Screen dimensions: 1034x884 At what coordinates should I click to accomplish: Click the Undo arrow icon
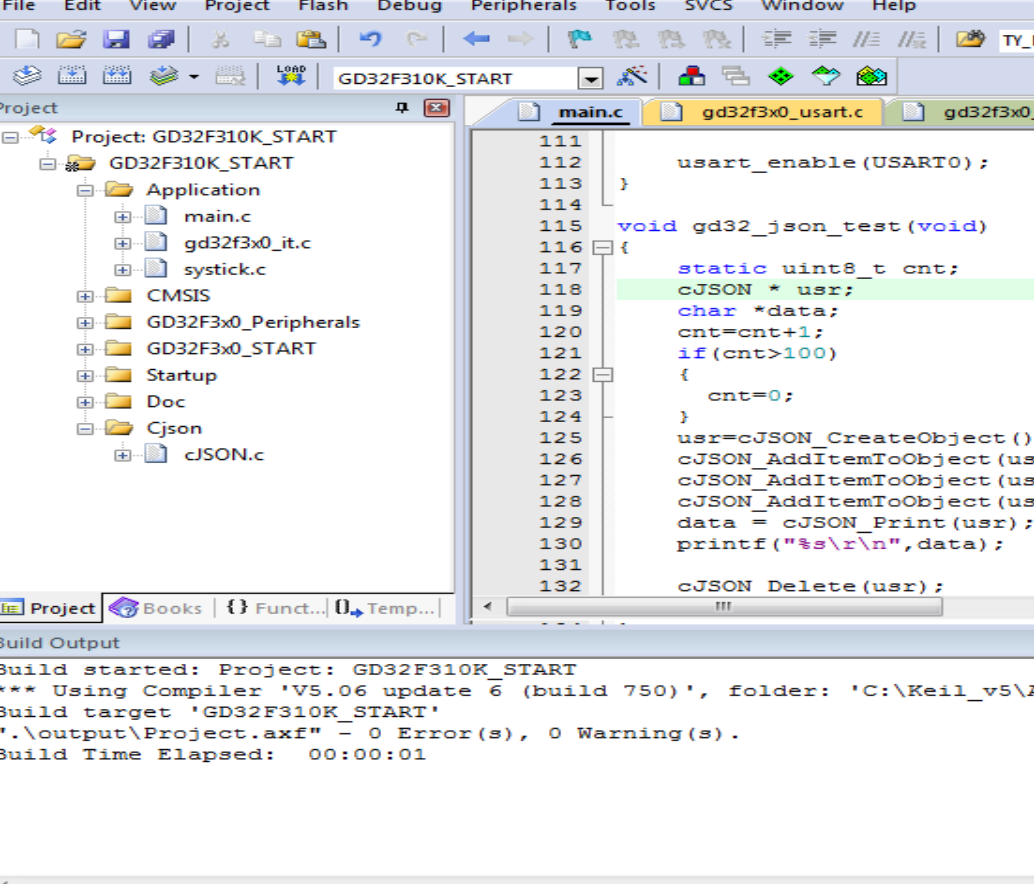(x=370, y=40)
